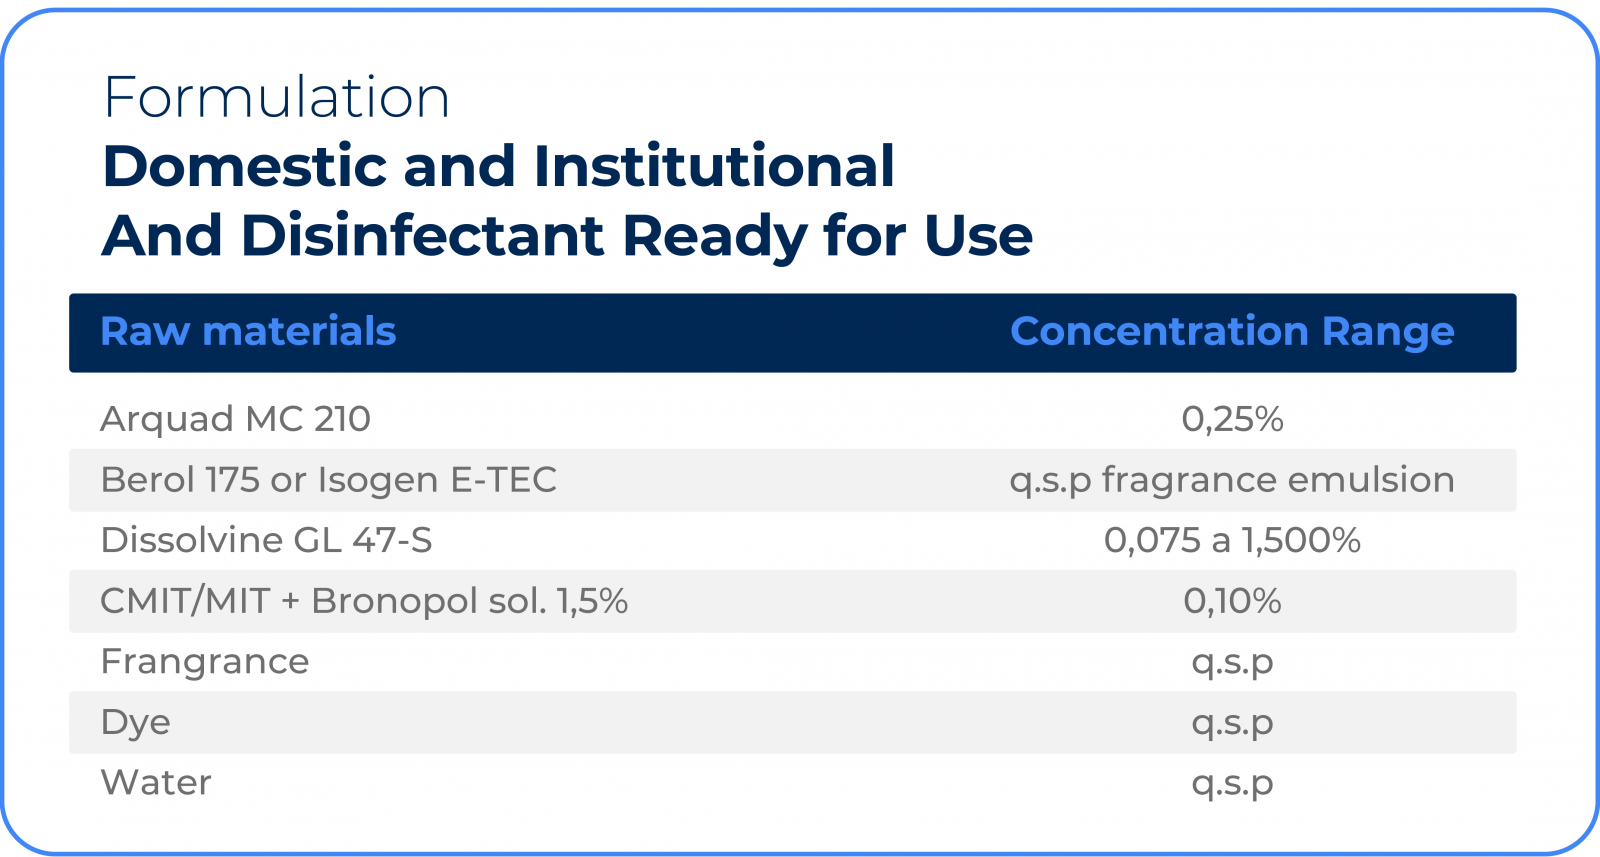
Task: Click the Raw materials column header
Action: [248, 331]
